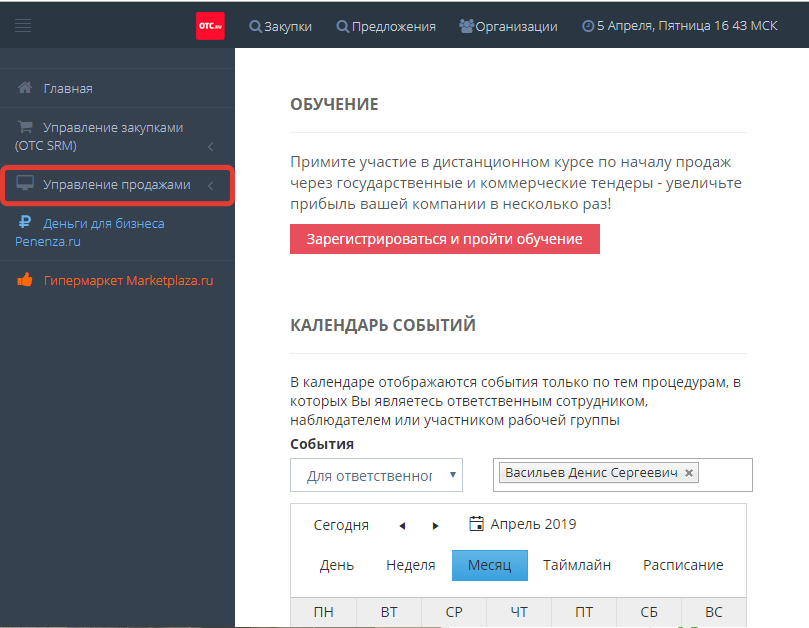Click the shopping cart Управление закупками icon
Screen dimensions: 809x628
25,128
